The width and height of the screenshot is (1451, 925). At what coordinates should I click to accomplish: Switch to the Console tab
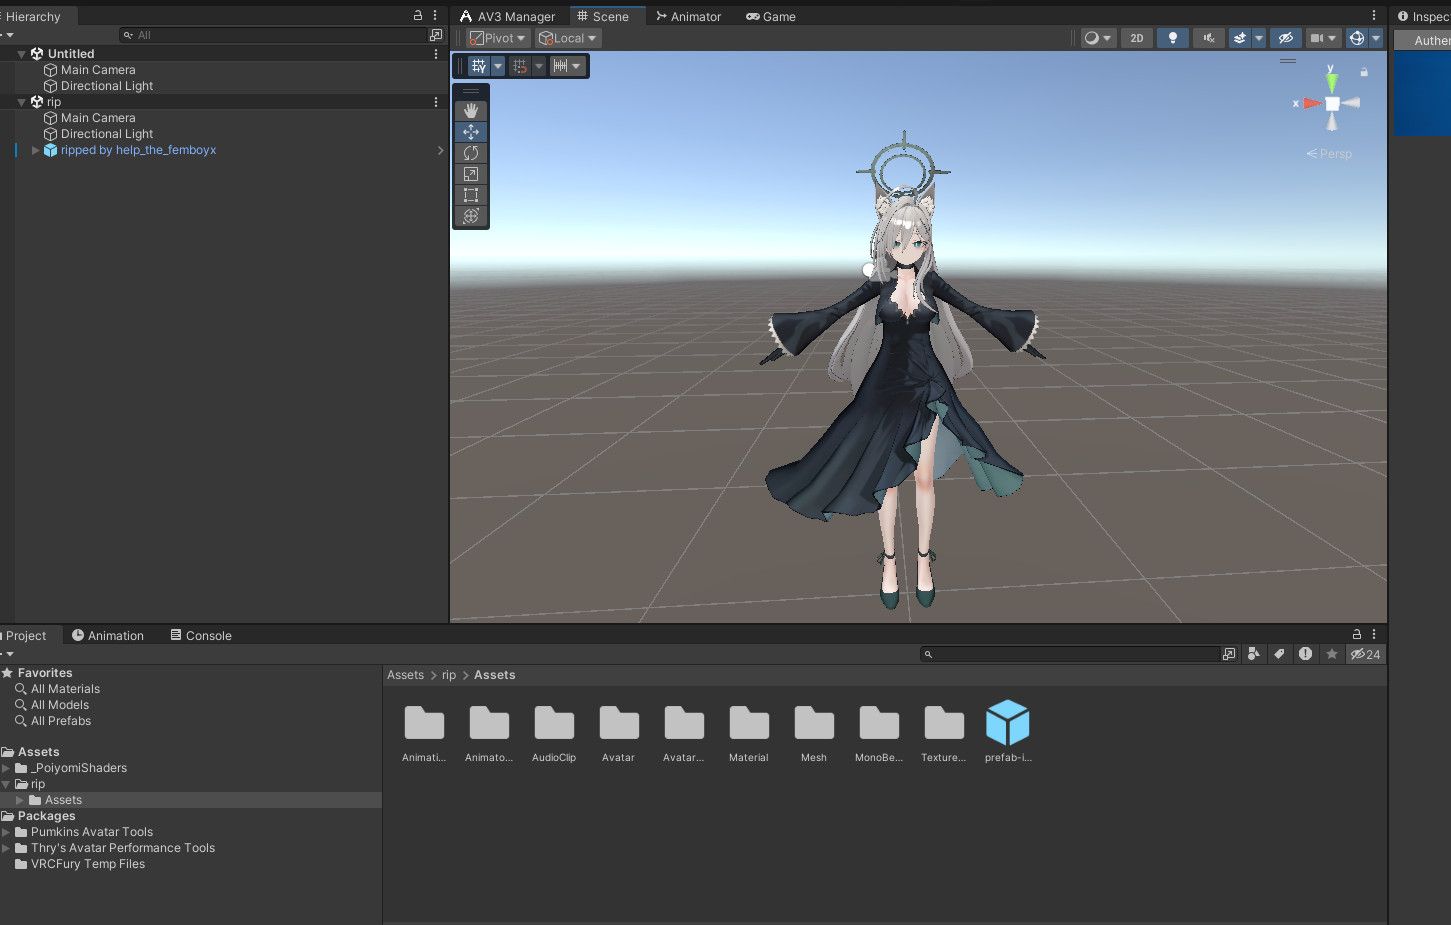point(201,635)
